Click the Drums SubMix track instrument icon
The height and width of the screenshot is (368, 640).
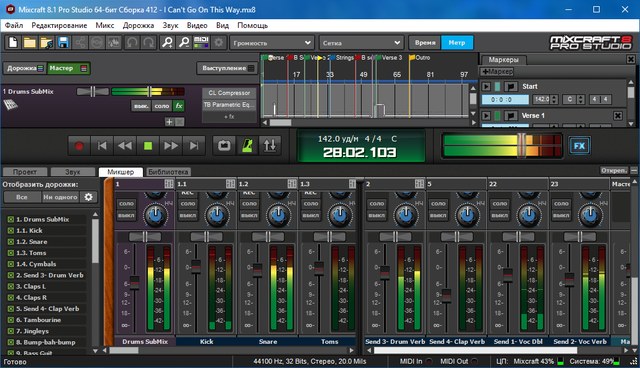(11, 105)
